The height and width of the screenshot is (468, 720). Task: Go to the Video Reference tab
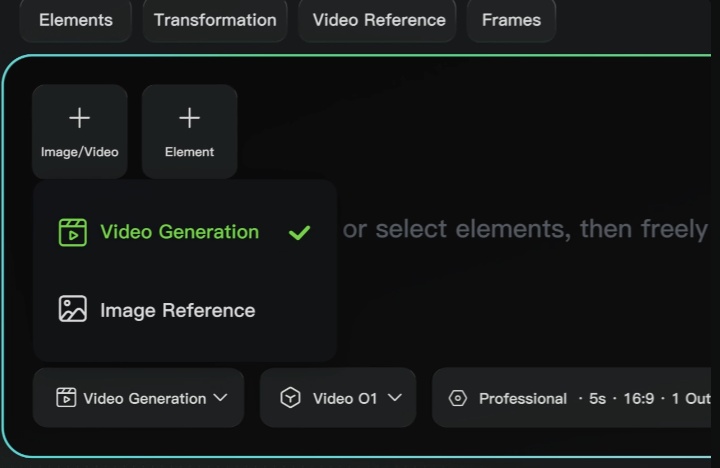click(379, 20)
